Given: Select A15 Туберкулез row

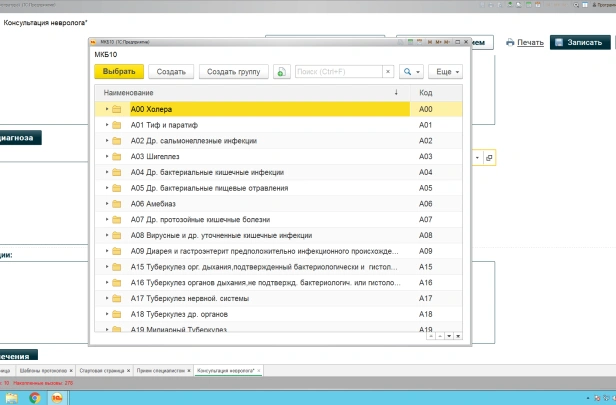Looking at the screenshot, I should [250, 267].
